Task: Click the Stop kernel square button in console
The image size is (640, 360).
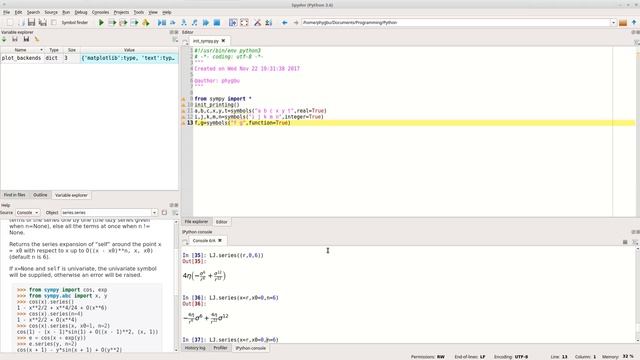Action: pyautogui.click(x=625, y=242)
